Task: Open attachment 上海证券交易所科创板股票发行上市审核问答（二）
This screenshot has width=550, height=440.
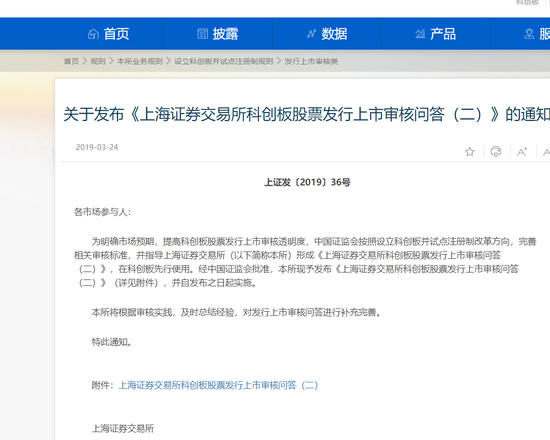Action: coord(219,385)
